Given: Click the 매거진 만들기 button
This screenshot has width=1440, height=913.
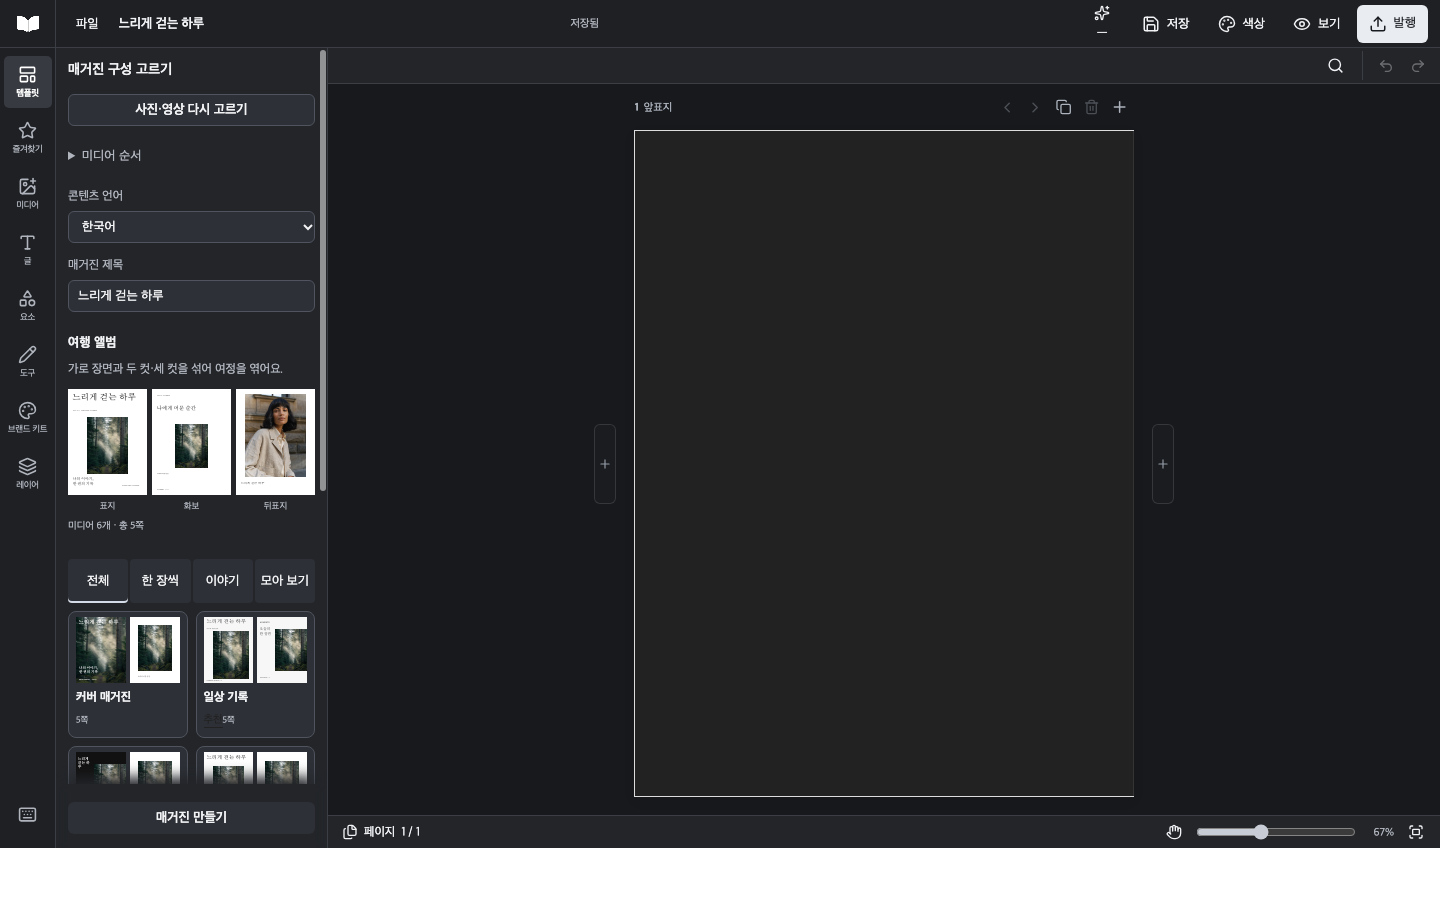Looking at the screenshot, I should coord(191,818).
